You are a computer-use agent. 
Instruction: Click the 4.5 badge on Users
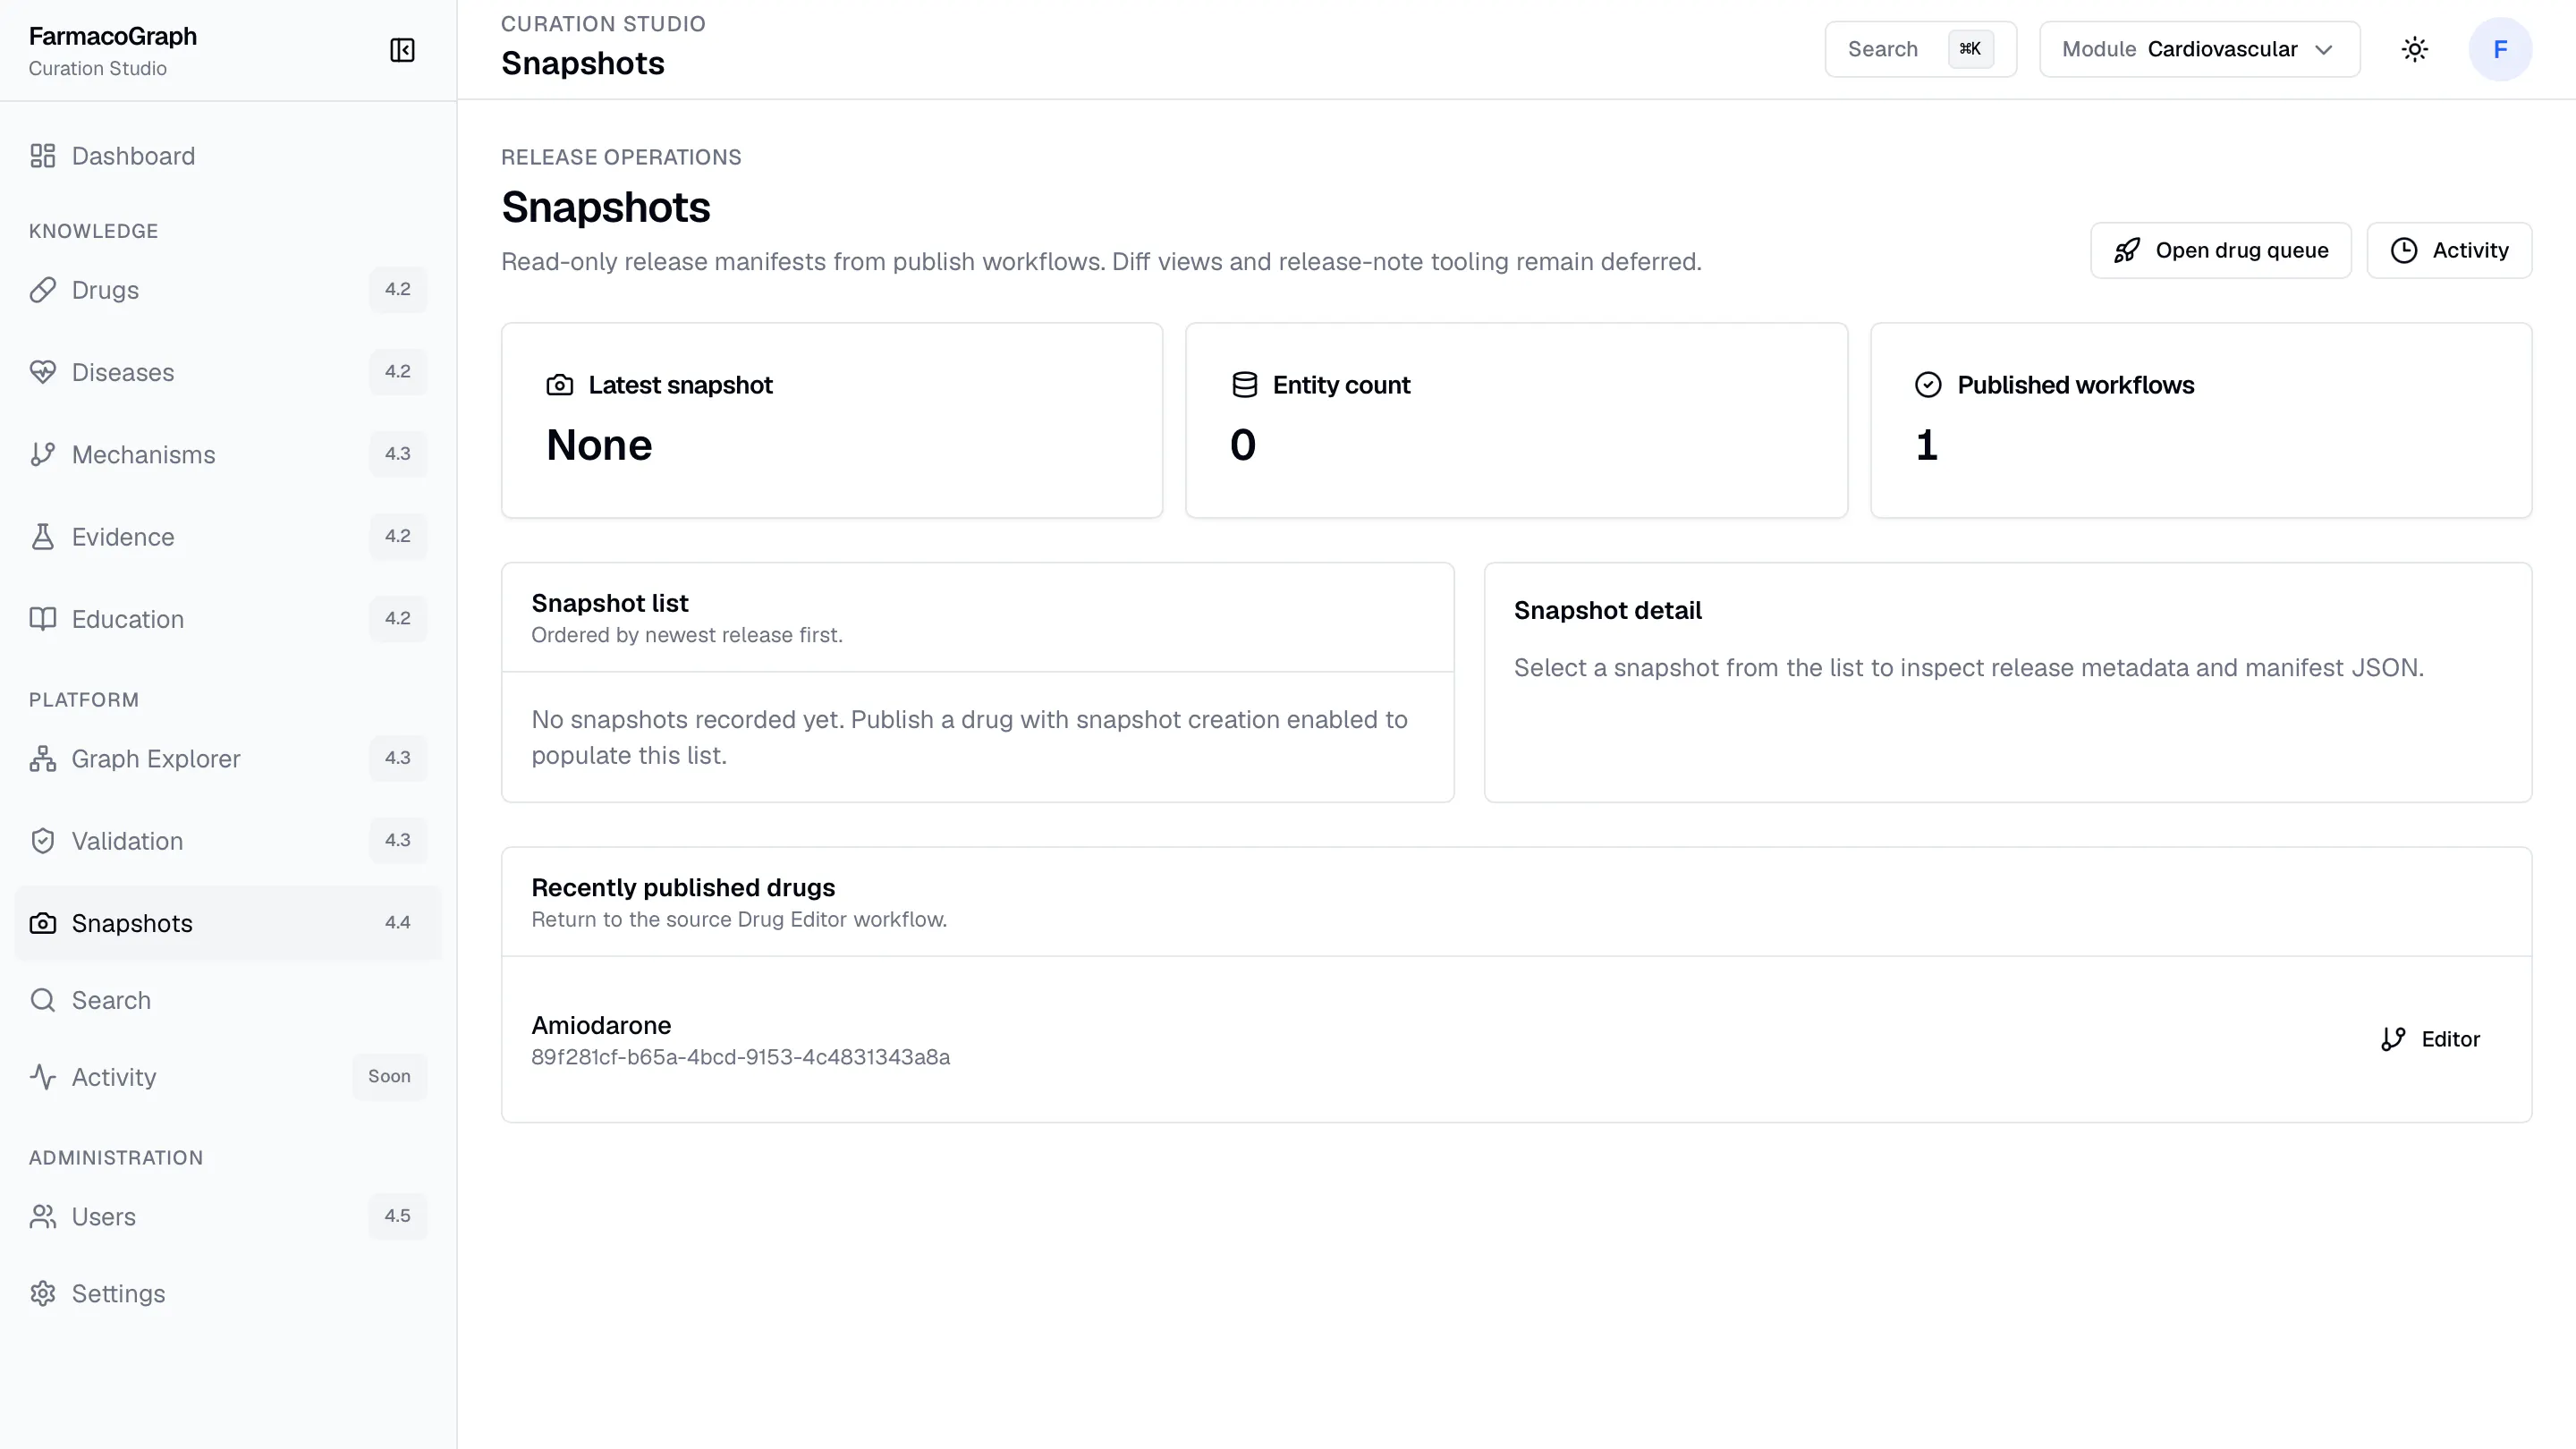398,1216
